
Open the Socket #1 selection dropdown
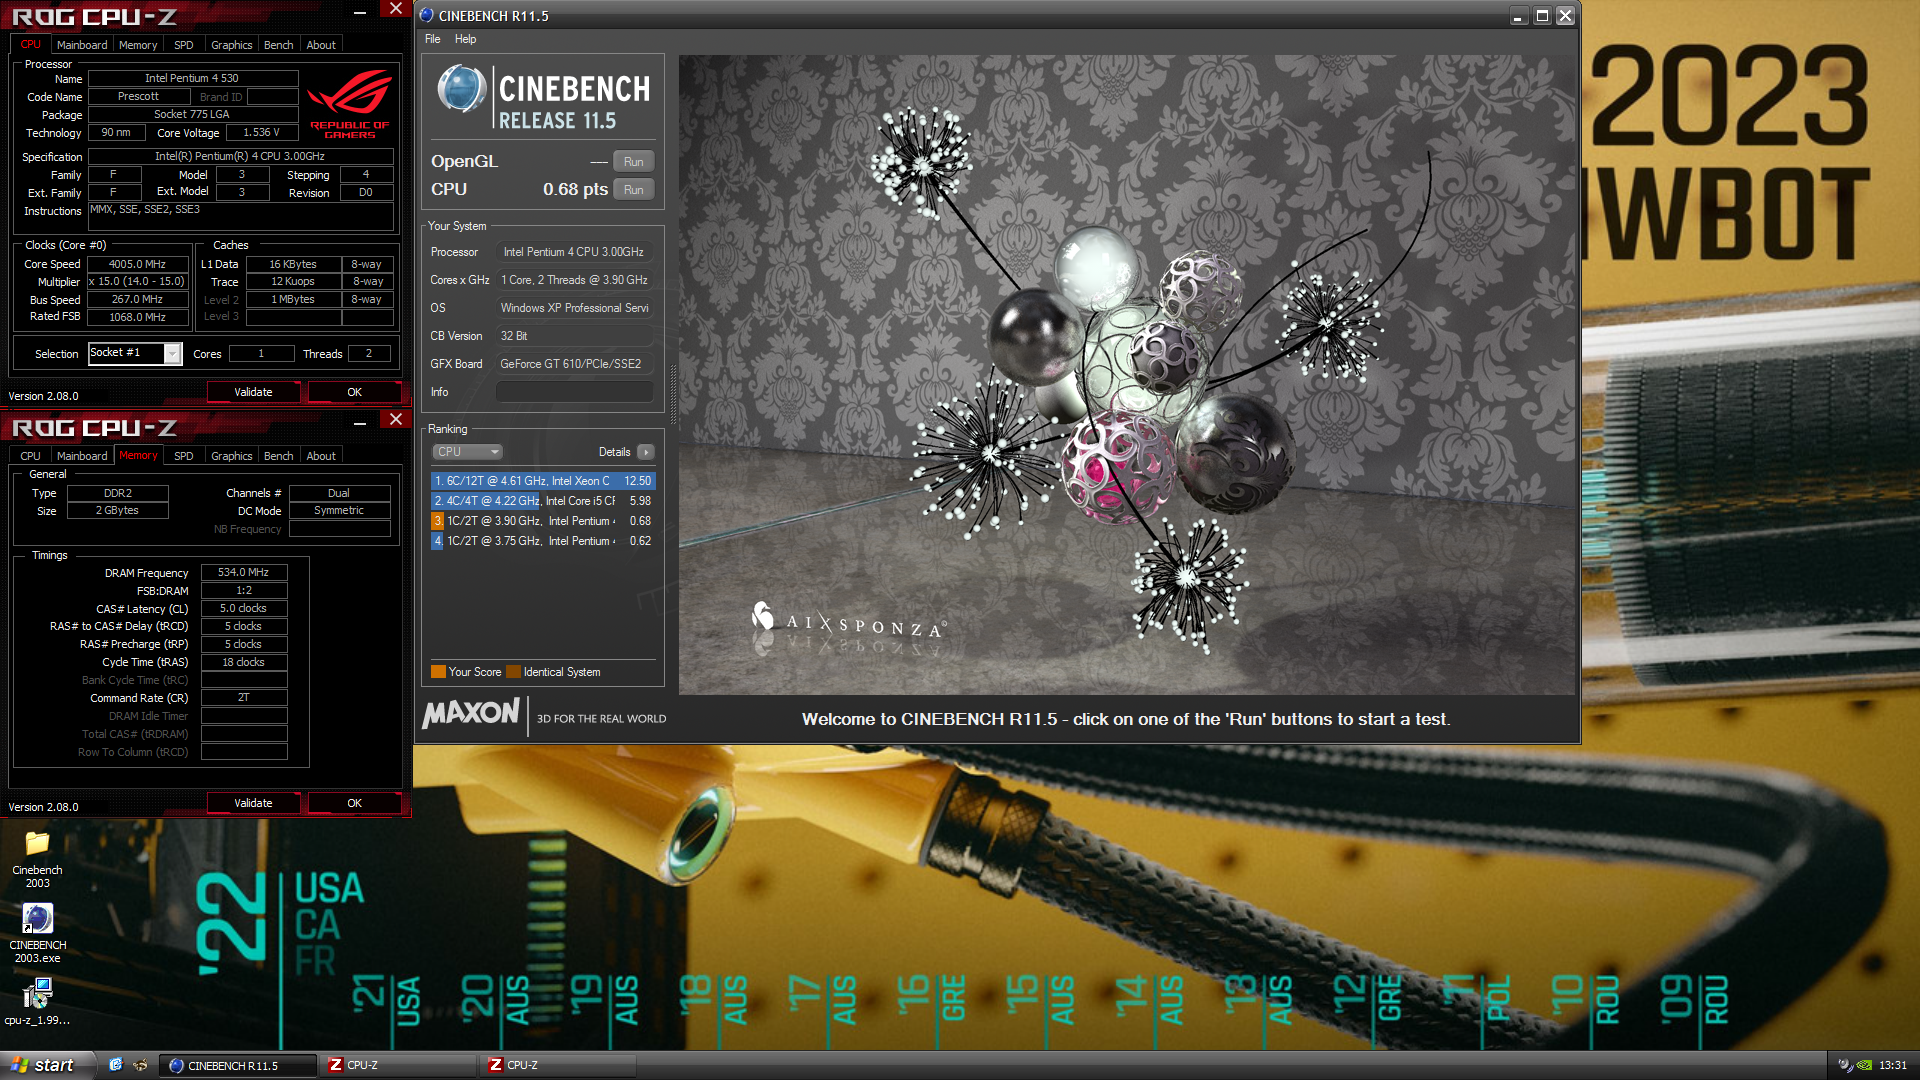172,354
